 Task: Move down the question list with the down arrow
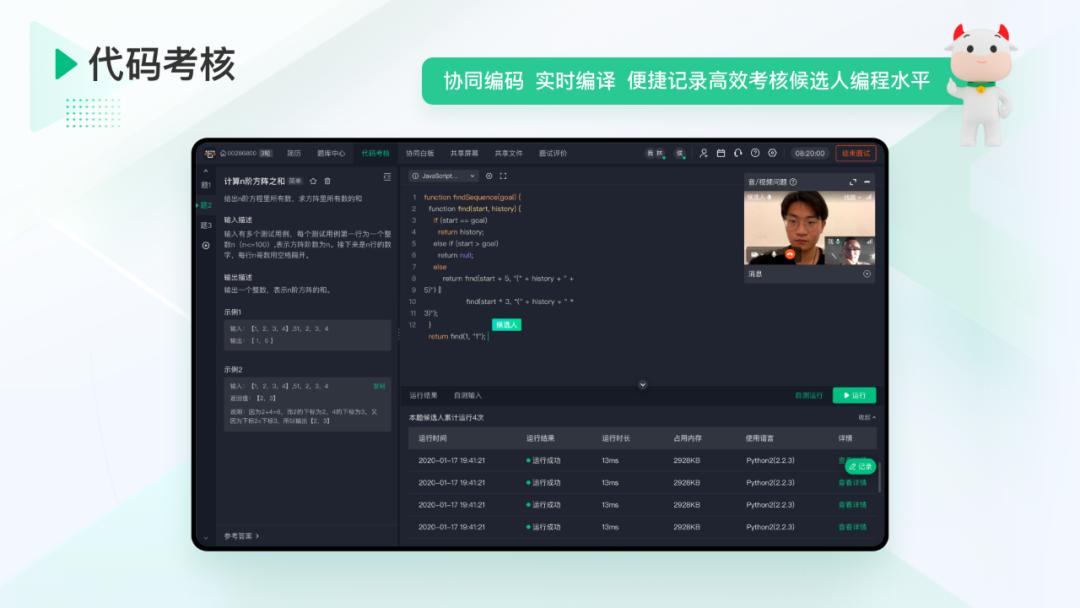pyautogui.click(x=205, y=538)
